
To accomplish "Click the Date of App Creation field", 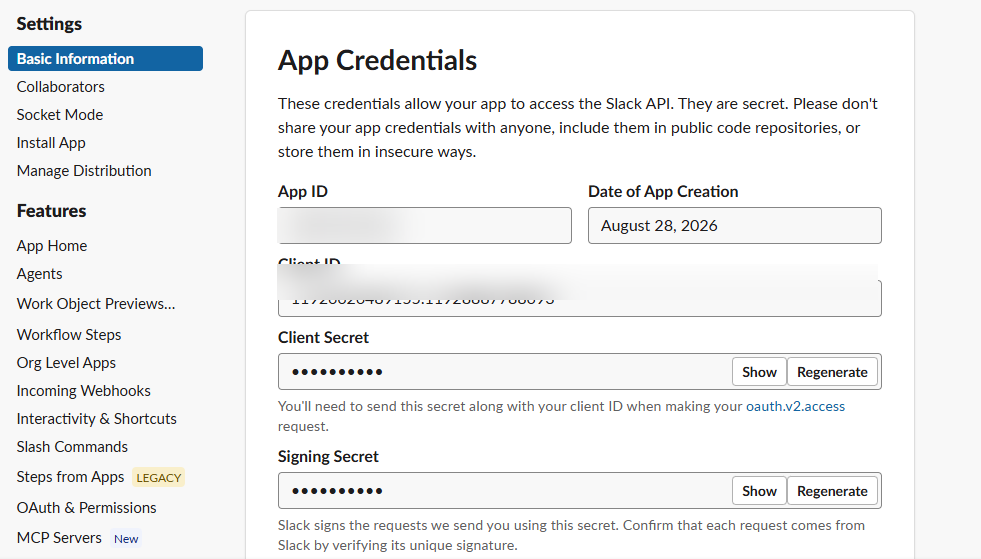I will pyautogui.click(x=734, y=225).
